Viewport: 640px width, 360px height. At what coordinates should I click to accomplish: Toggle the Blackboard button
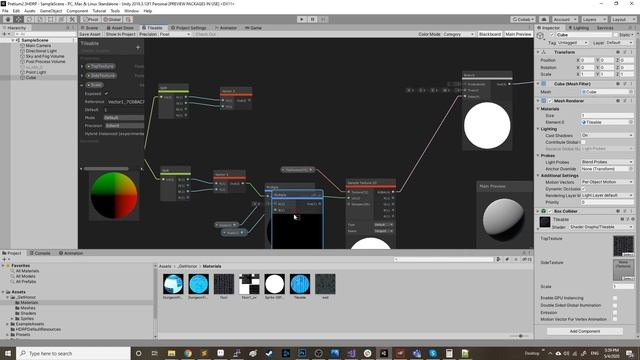click(490, 34)
